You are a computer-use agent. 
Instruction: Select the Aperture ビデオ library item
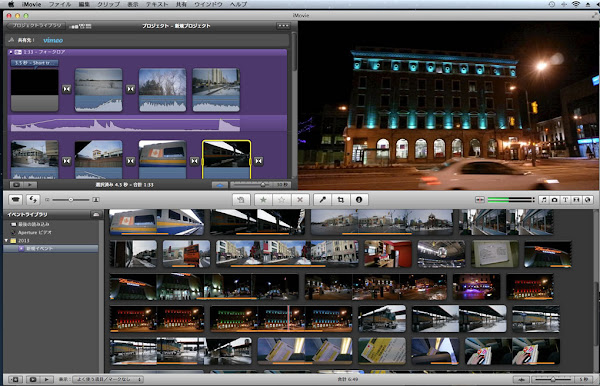[x=34, y=232]
